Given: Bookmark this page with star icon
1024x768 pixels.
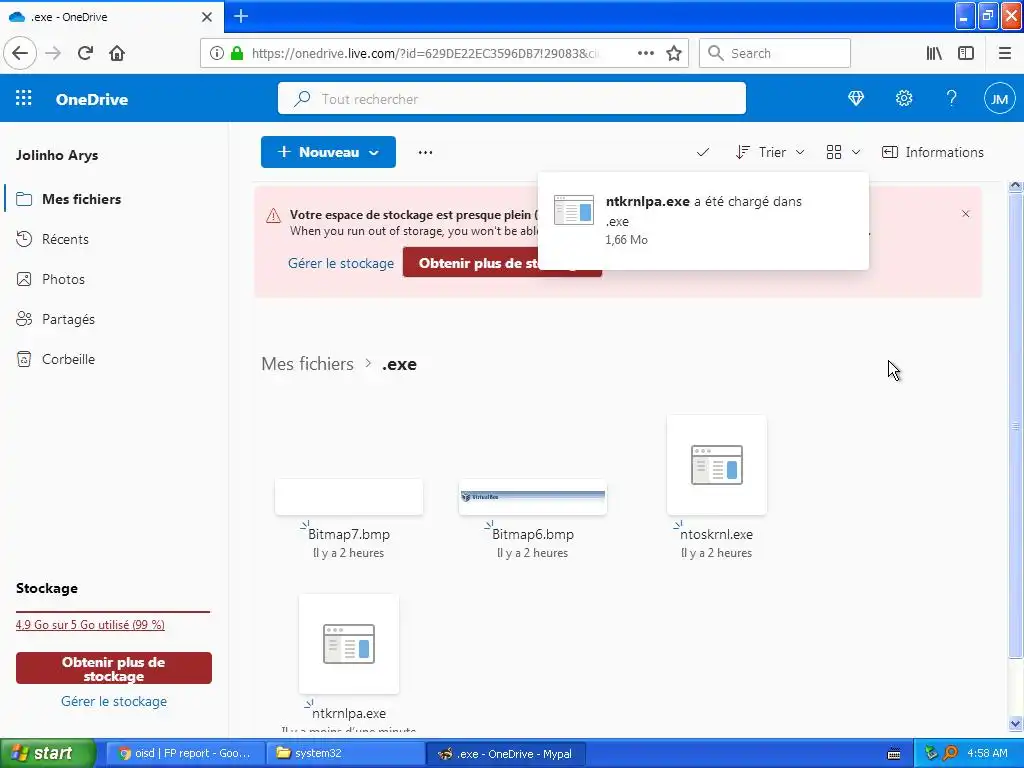Looking at the screenshot, I should 674,54.
